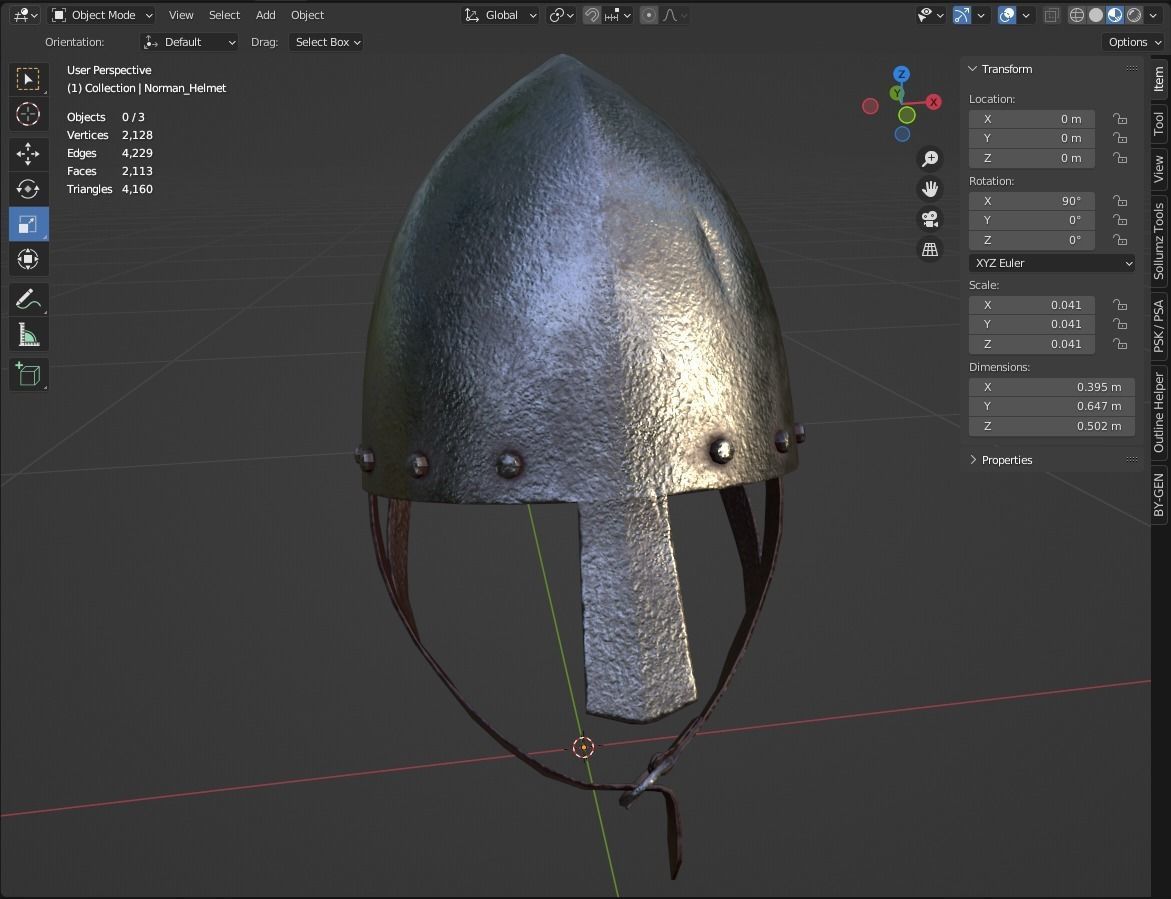Toggle lock on Rotation X
The width and height of the screenshot is (1171, 899).
[x=1119, y=201]
